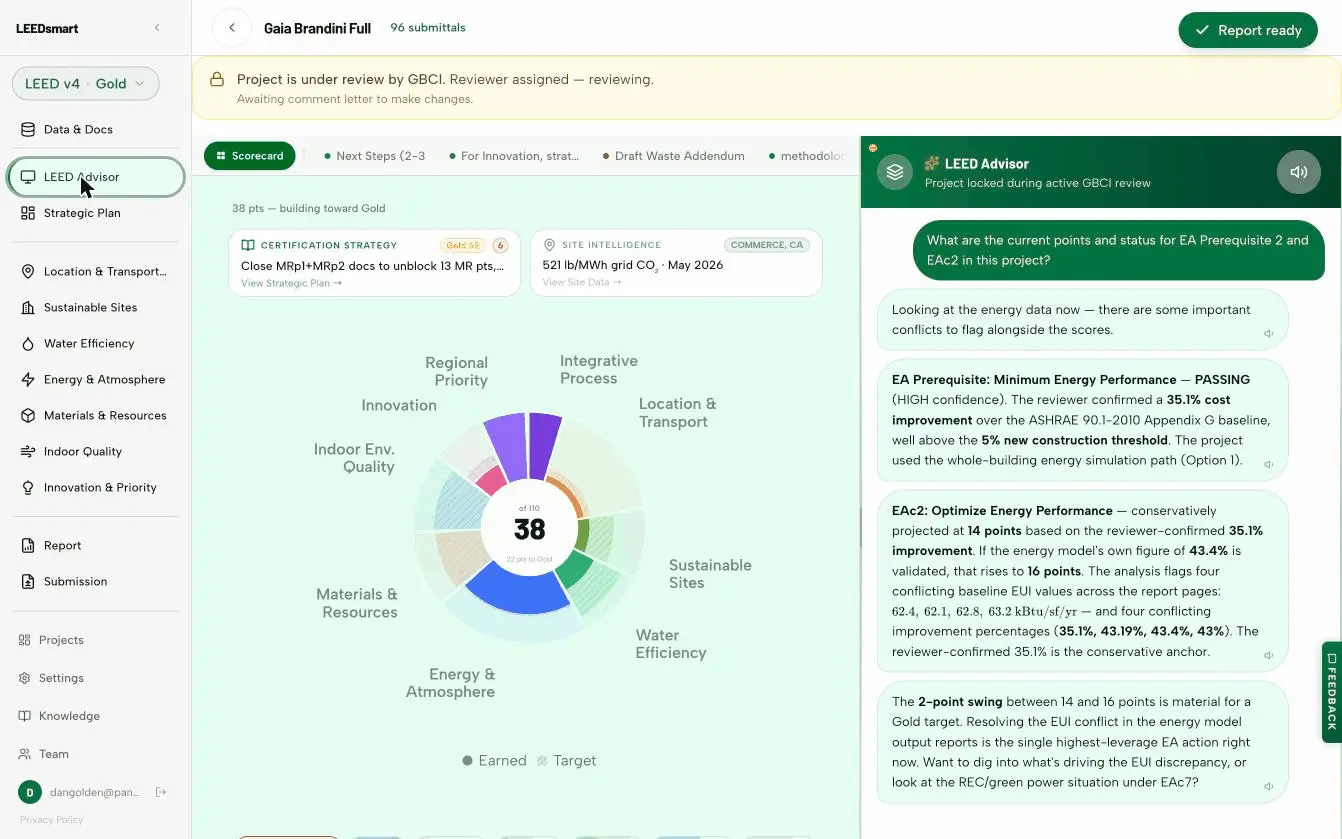Open the FEEDBACK side tab
This screenshot has width=1342, height=839.
[x=1332, y=691]
